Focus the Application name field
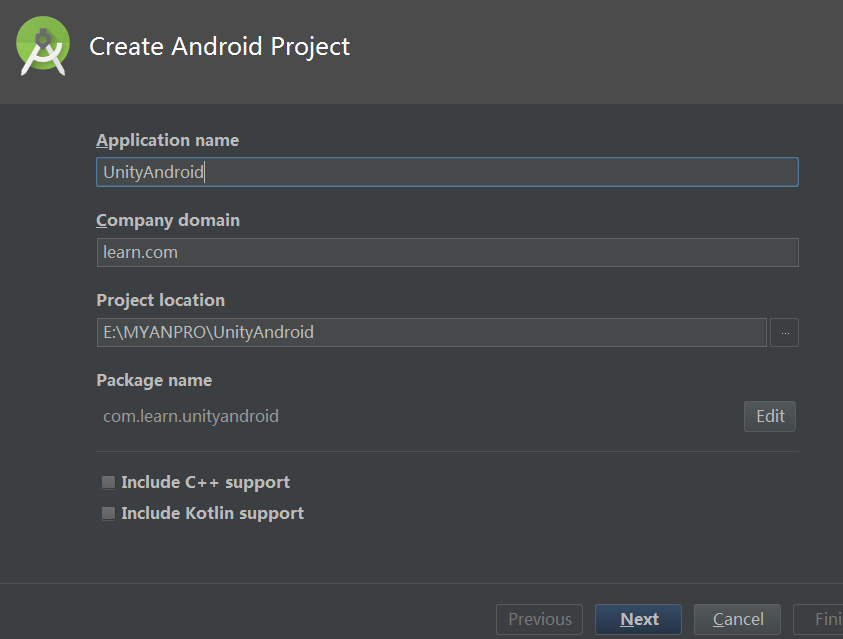The height and width of the screenshot is (639, 843). (x=447, y=172)
